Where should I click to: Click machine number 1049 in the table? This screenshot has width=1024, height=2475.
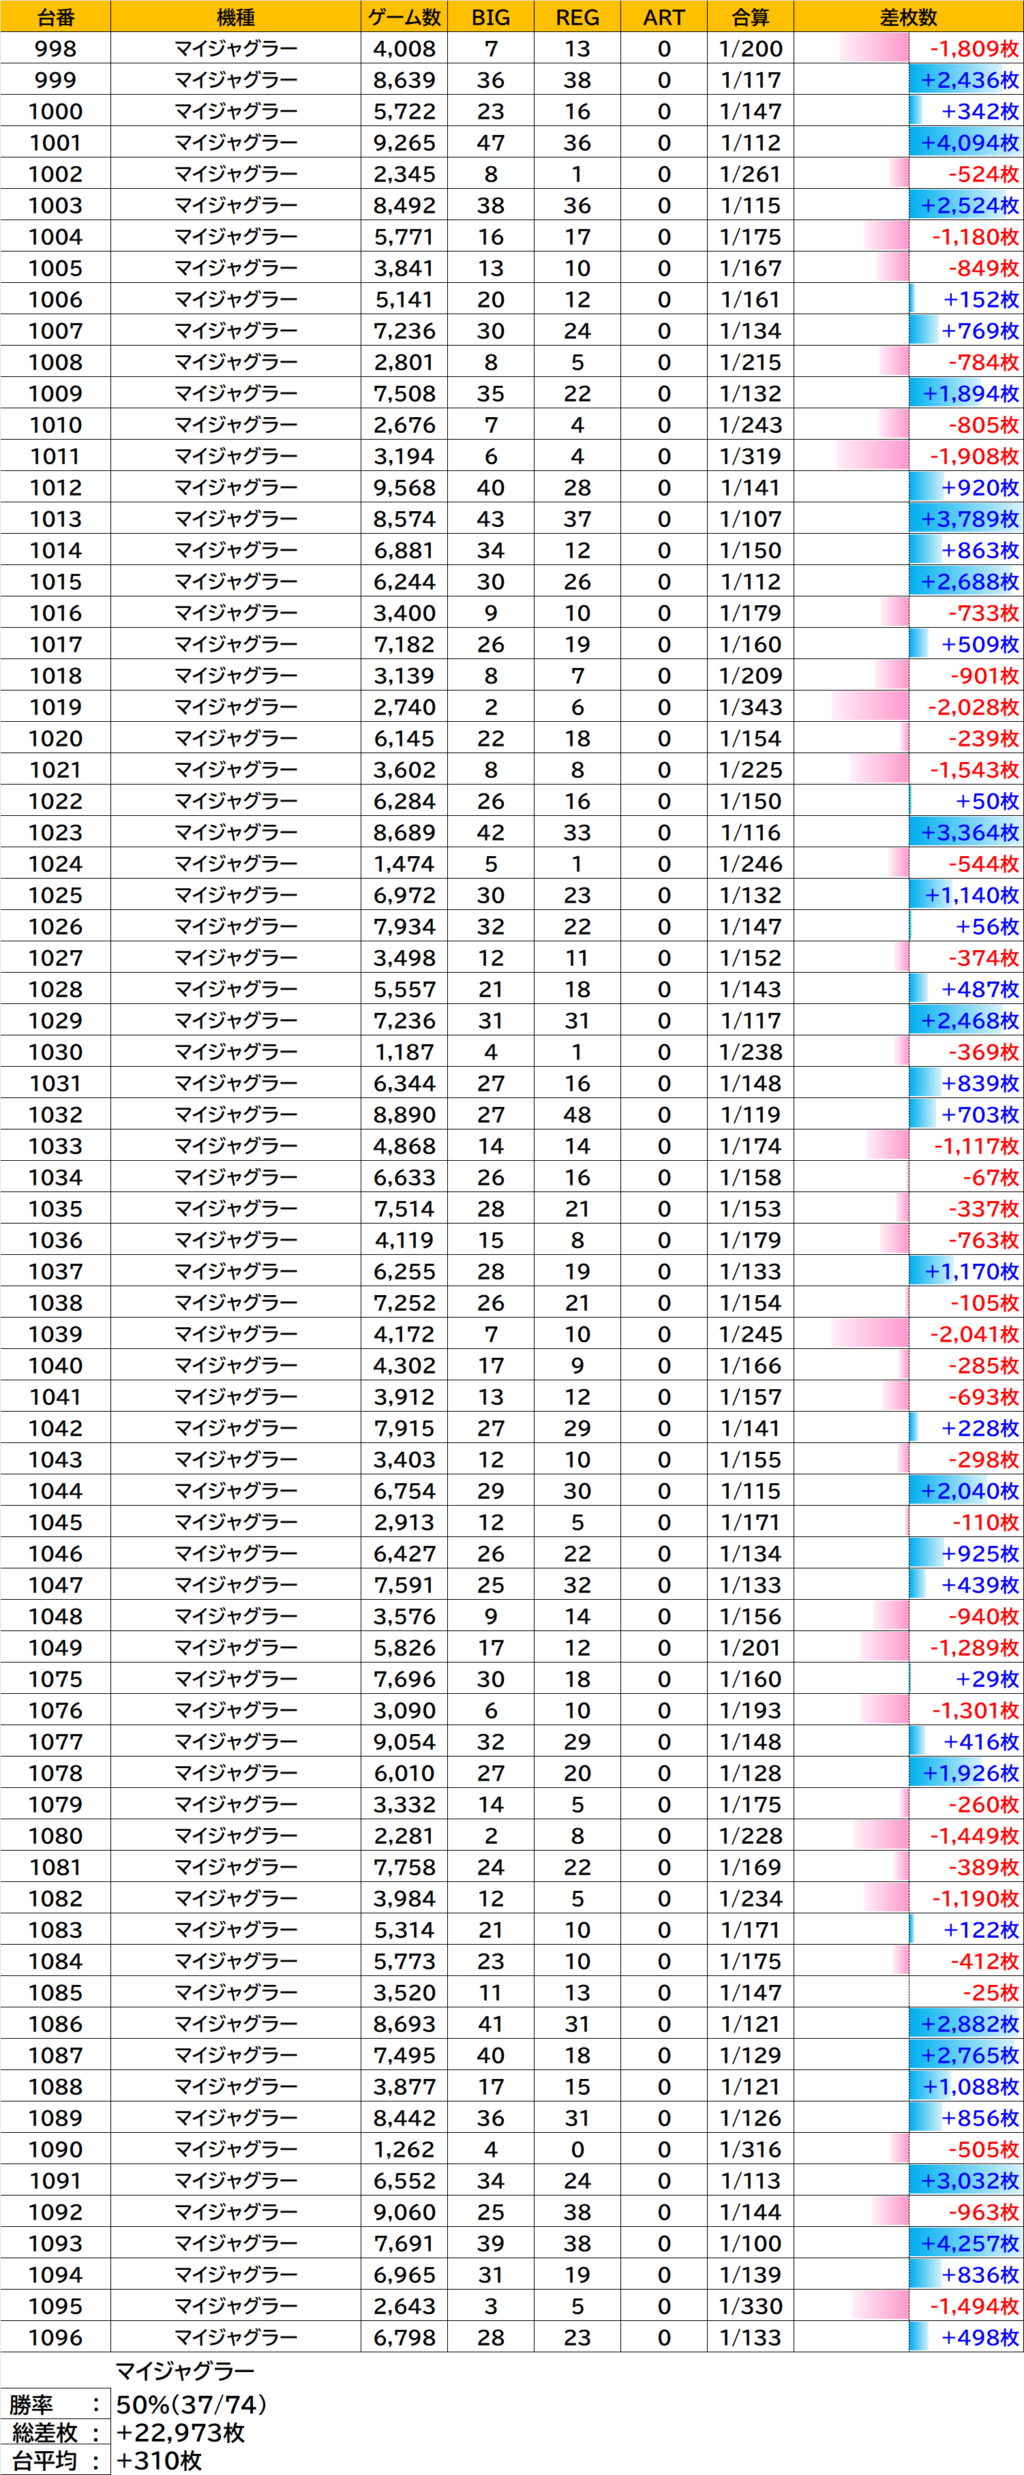tap(55, 1647)
